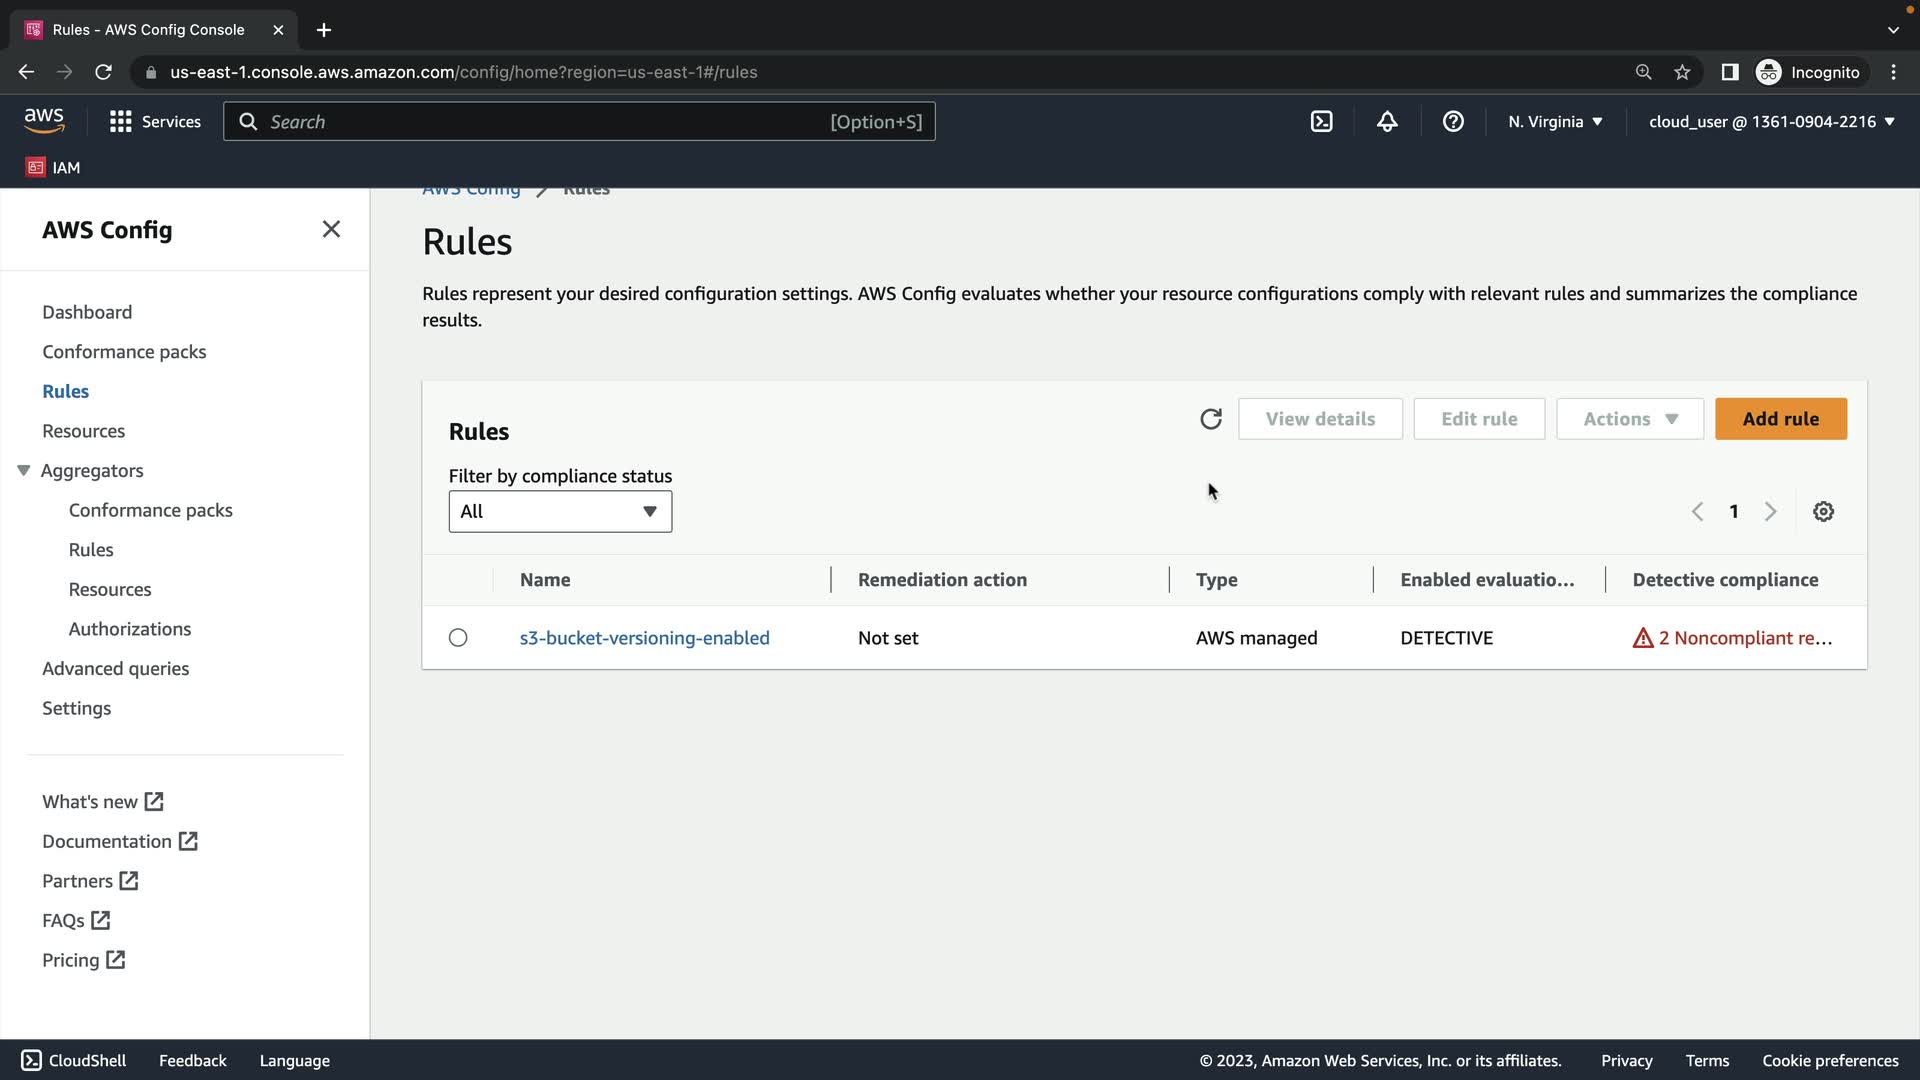Open the s3-bucket-versioning-enabled rule link
1920x1080 pixels.
pyautogui.click(x=644, y=638)
